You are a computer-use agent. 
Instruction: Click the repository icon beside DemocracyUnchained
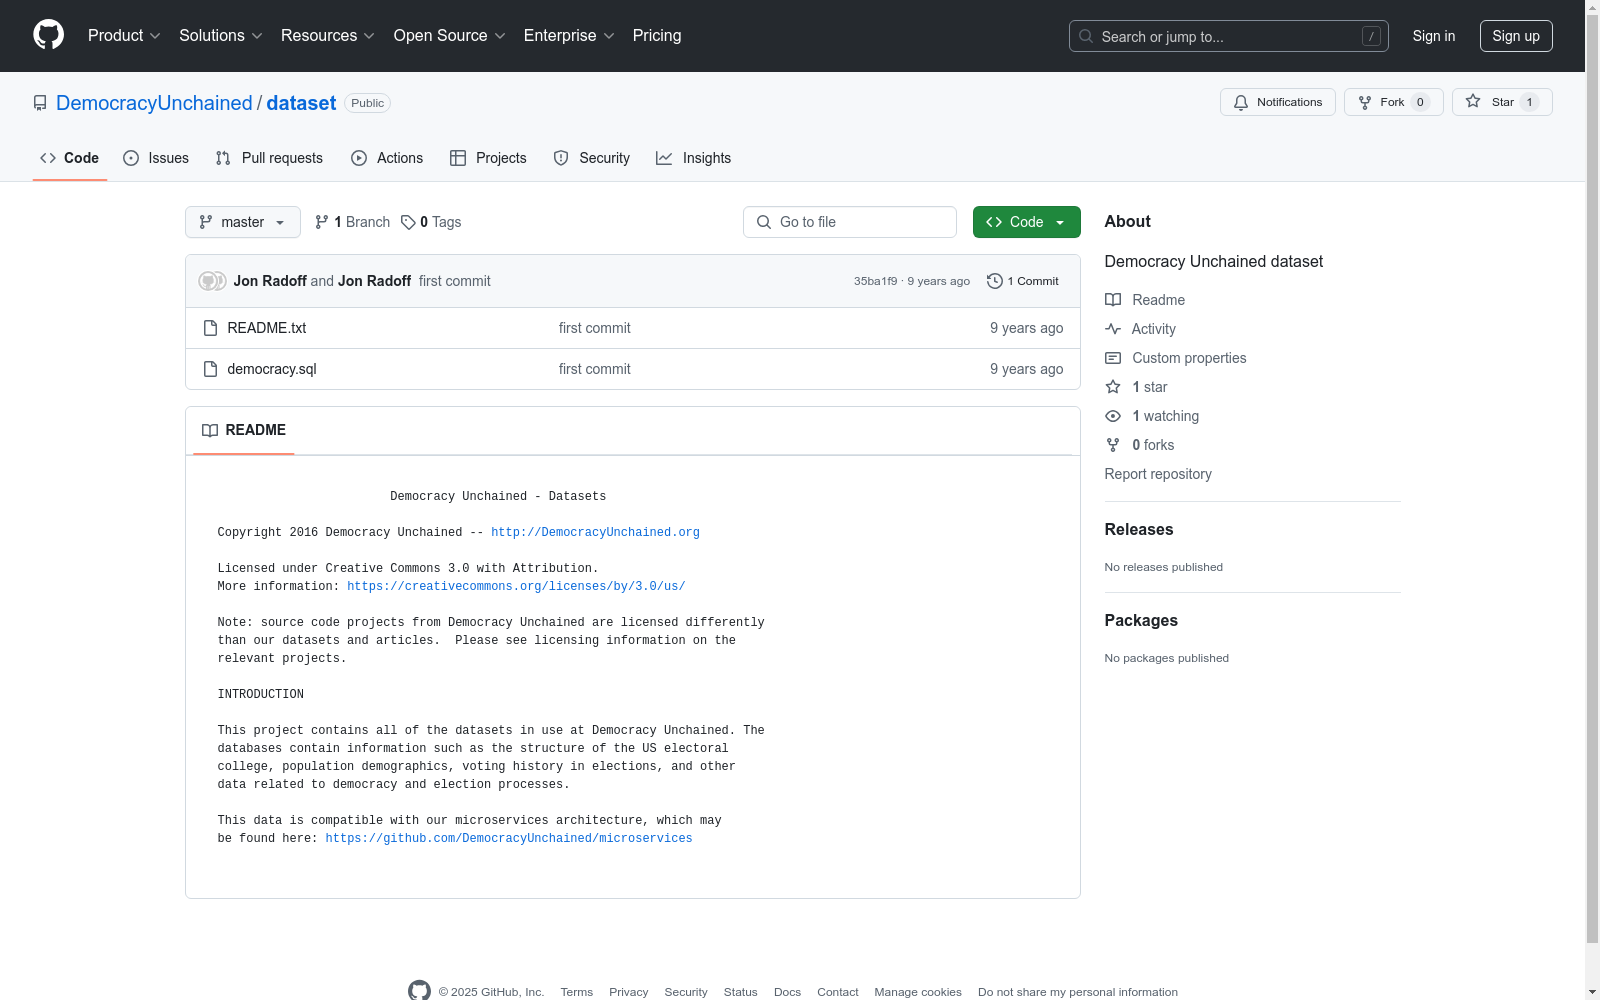pyautogui.click(x=40, y=103)
